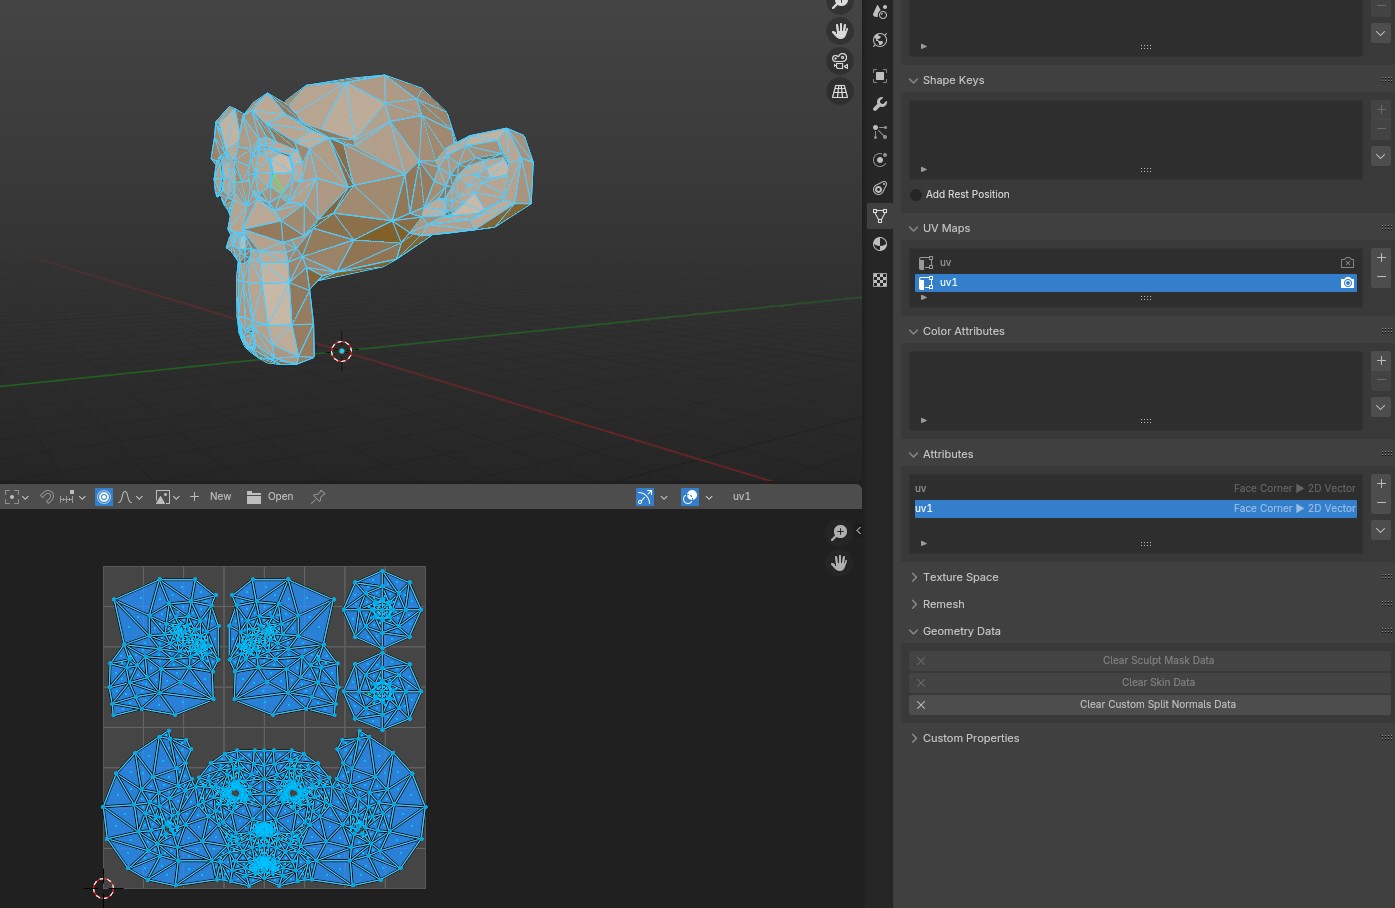Click the camera view icon in viewport
This screenshot has width=1395, height=908.
[x=840, y=61]
